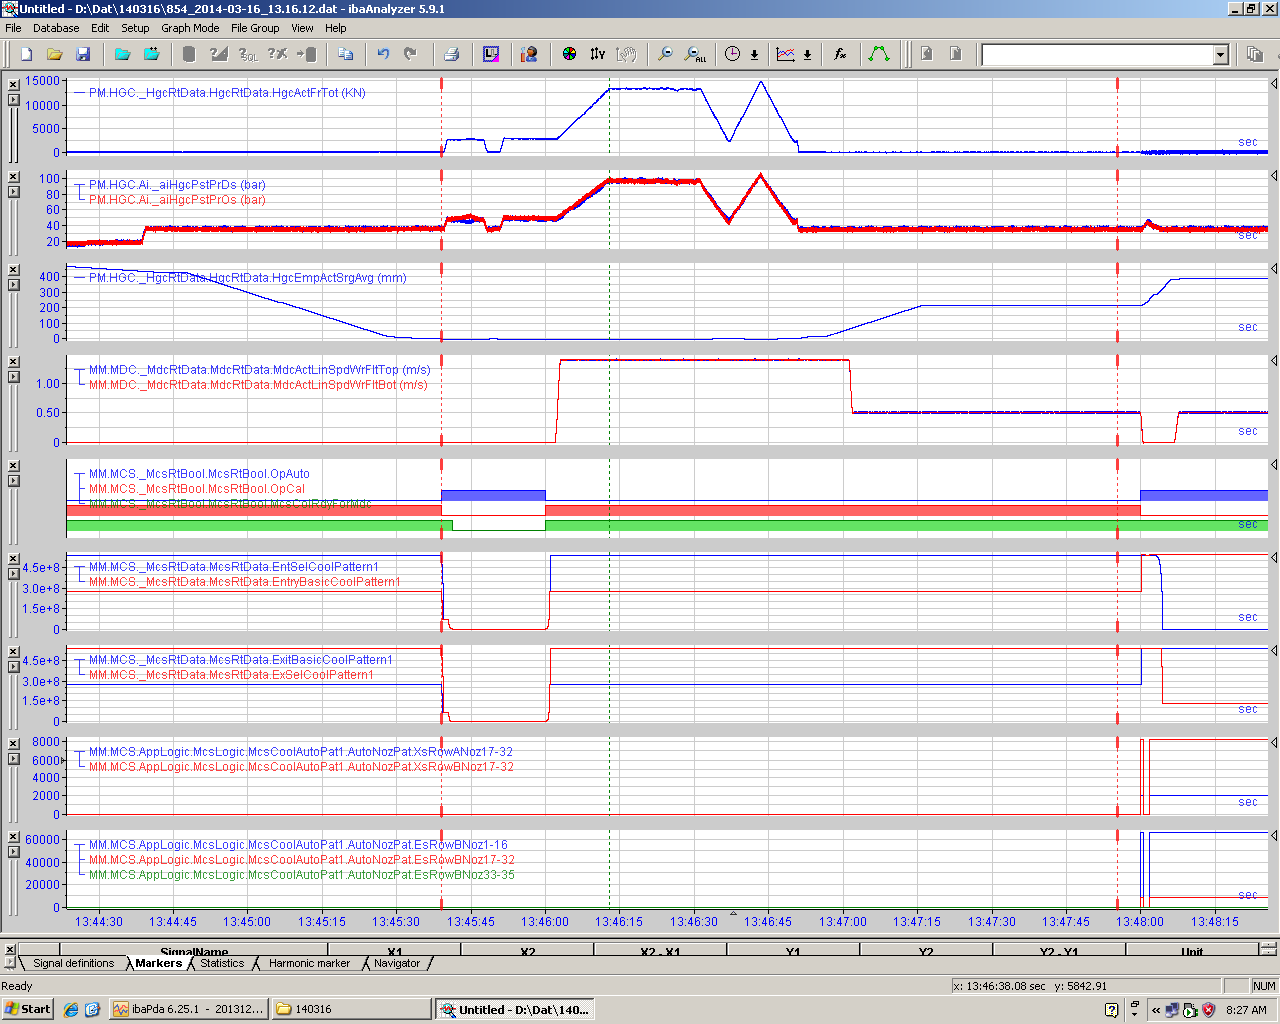The height and width of the screenshot is (1024, 1280).
Task: Open the Database menu
Action: point(56,28)
